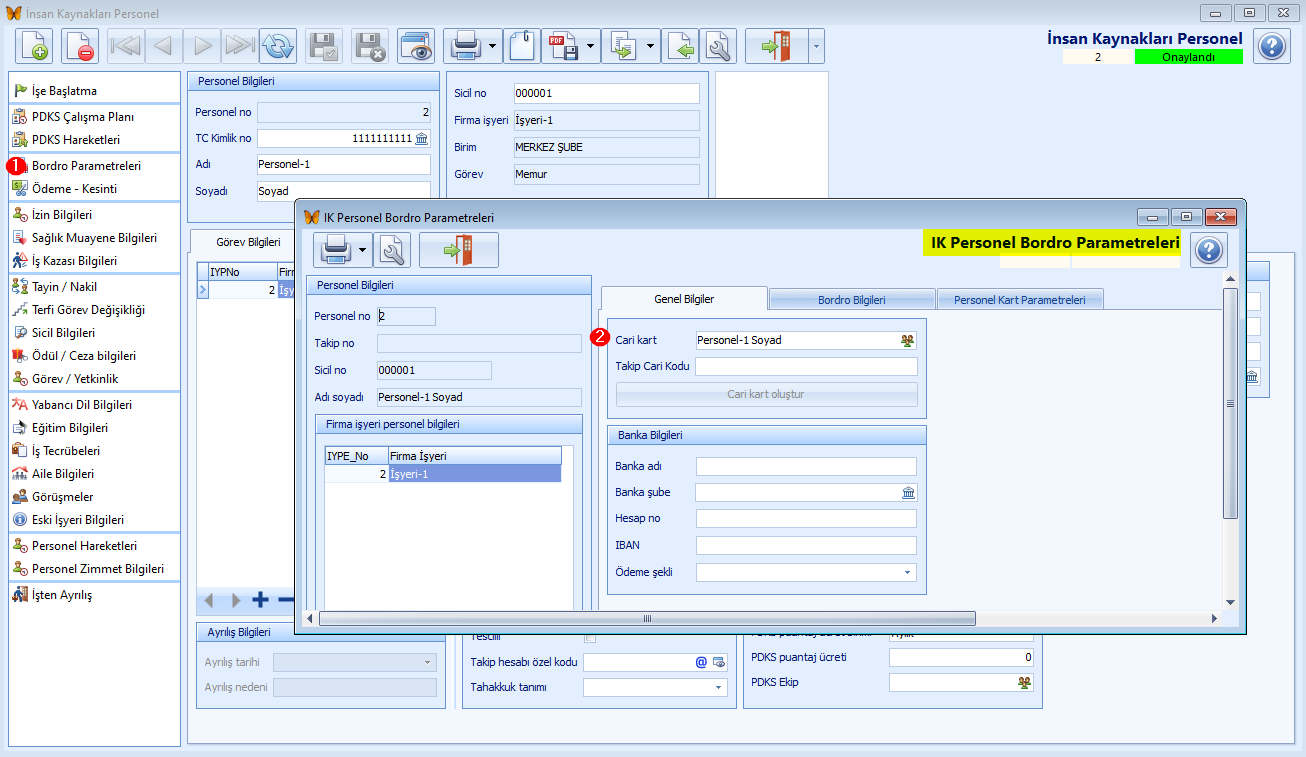The height and width of the screenshot is (757, 1306).
Task: Click the Cari kart oluştur button
Action: [766, 394]
